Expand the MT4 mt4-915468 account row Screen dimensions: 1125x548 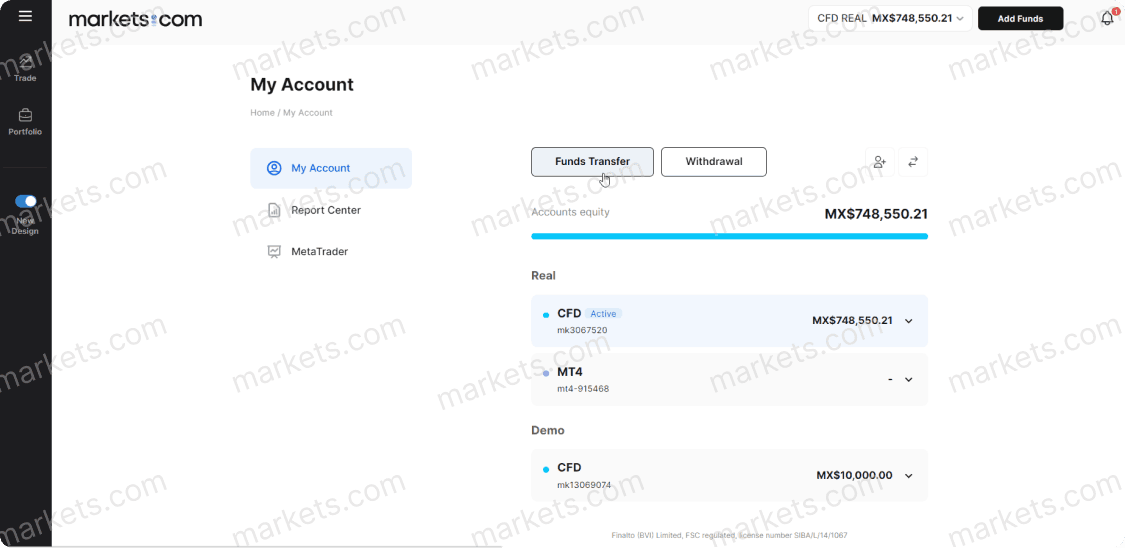[x=729, y=379]
